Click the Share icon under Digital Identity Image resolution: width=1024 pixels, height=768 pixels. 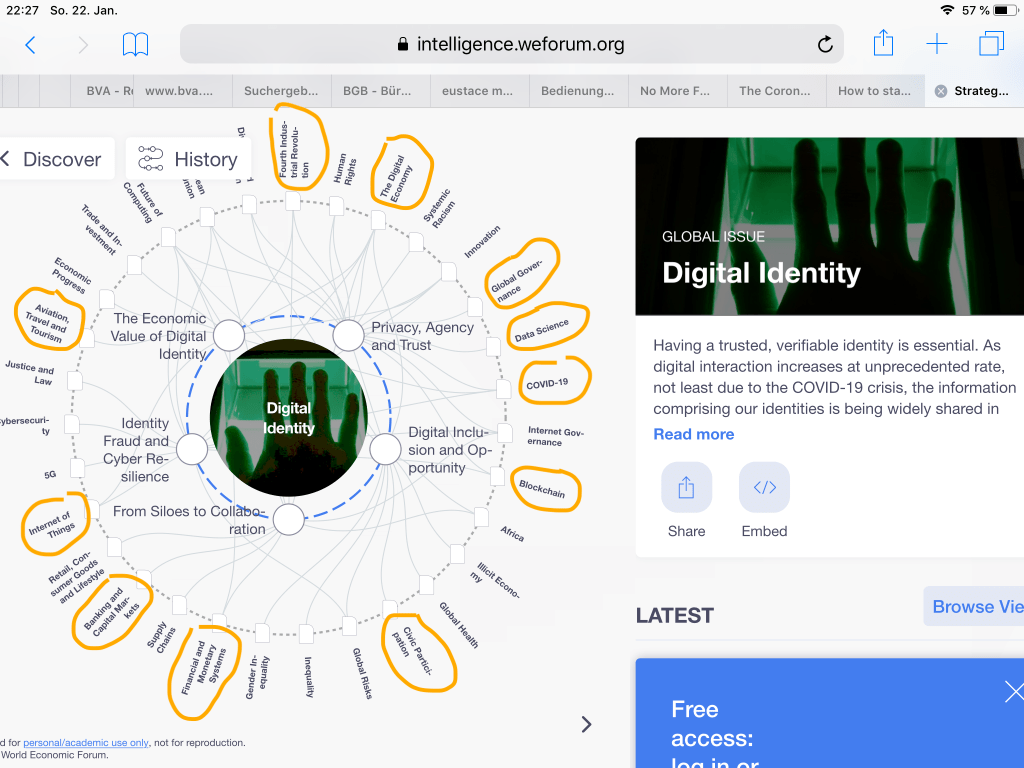pos(686,487)
